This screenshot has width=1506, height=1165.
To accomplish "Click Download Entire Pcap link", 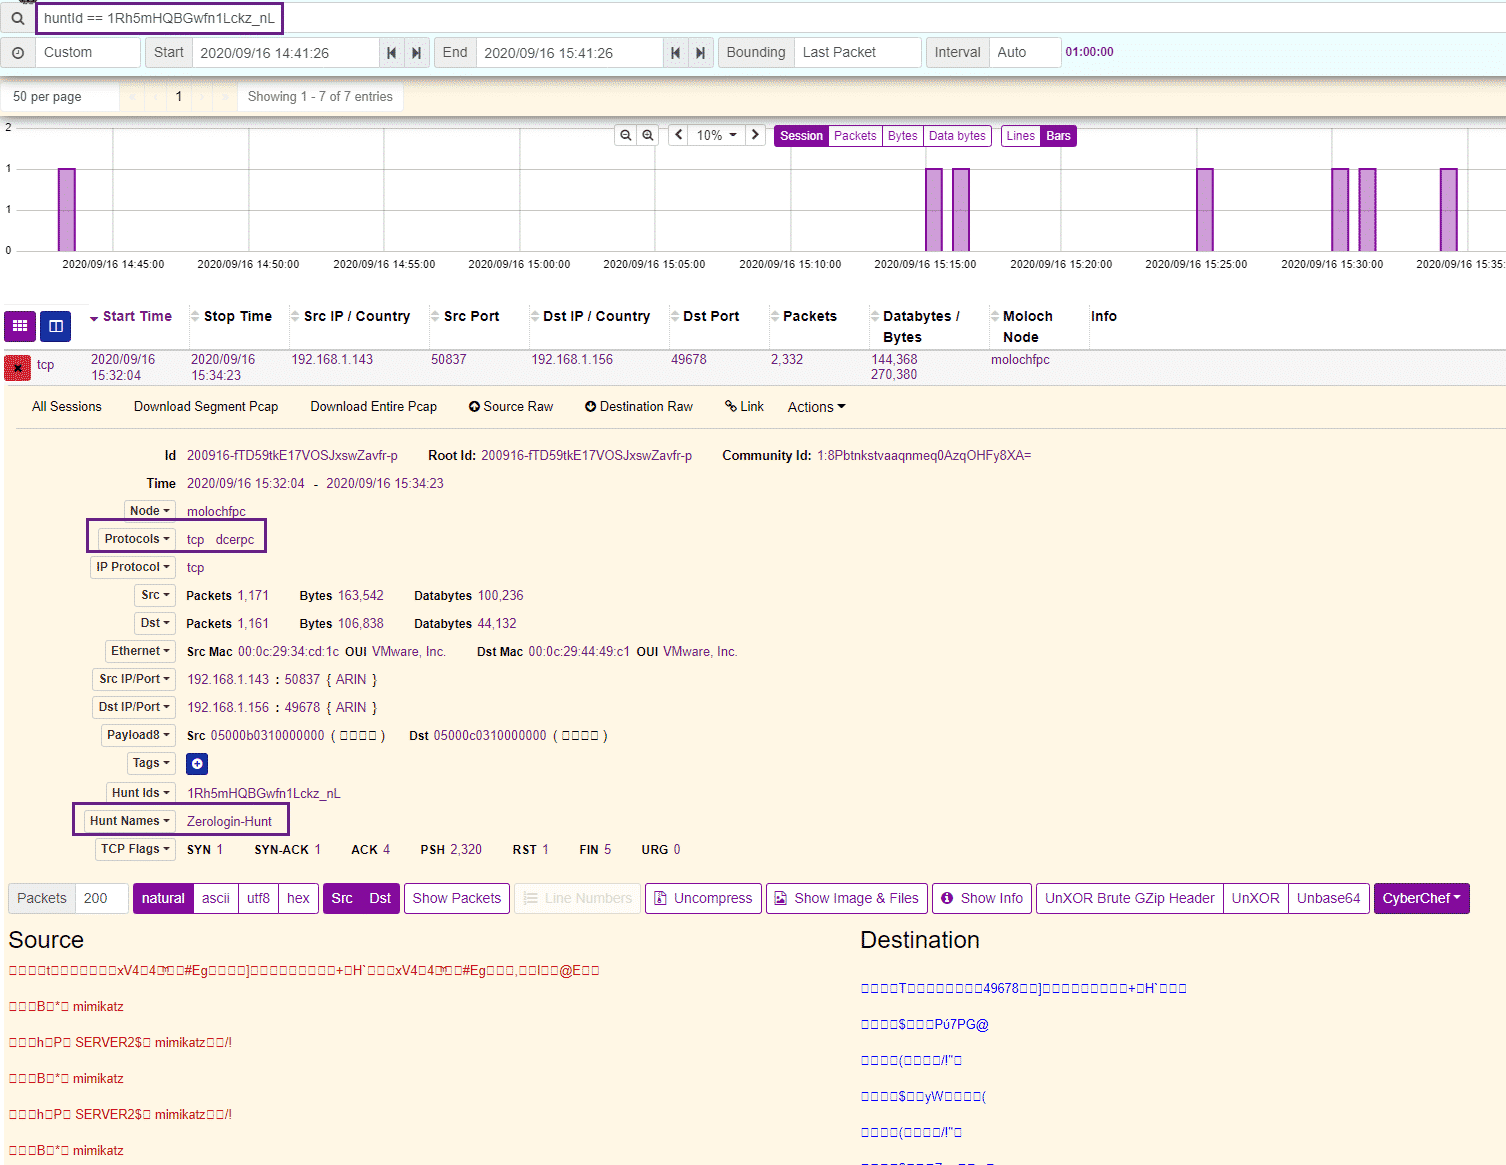I will pyautogui.click(x=373, y=407).
